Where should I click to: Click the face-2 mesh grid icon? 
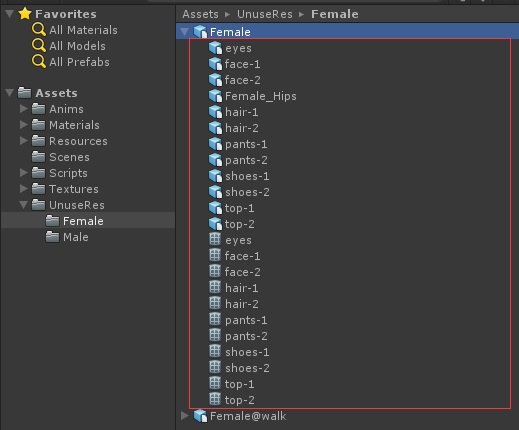215,271
